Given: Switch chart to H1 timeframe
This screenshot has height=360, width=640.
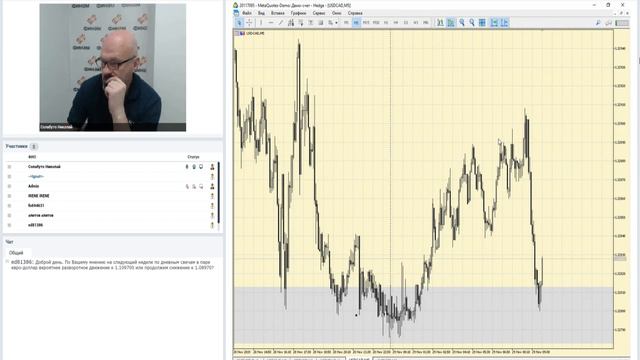Looking at the screenshot, I should pyautogui.click(x=386, y=23).
